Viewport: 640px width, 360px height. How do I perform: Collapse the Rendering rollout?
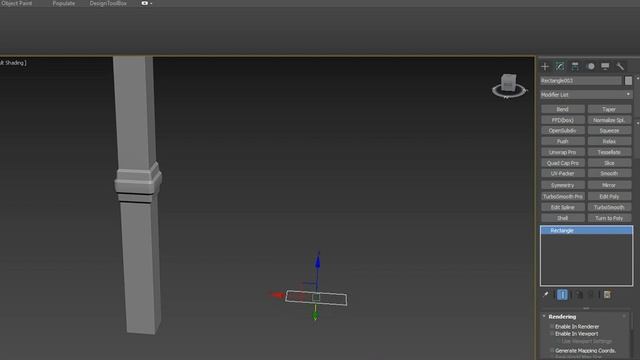click(x=544, y=316)
